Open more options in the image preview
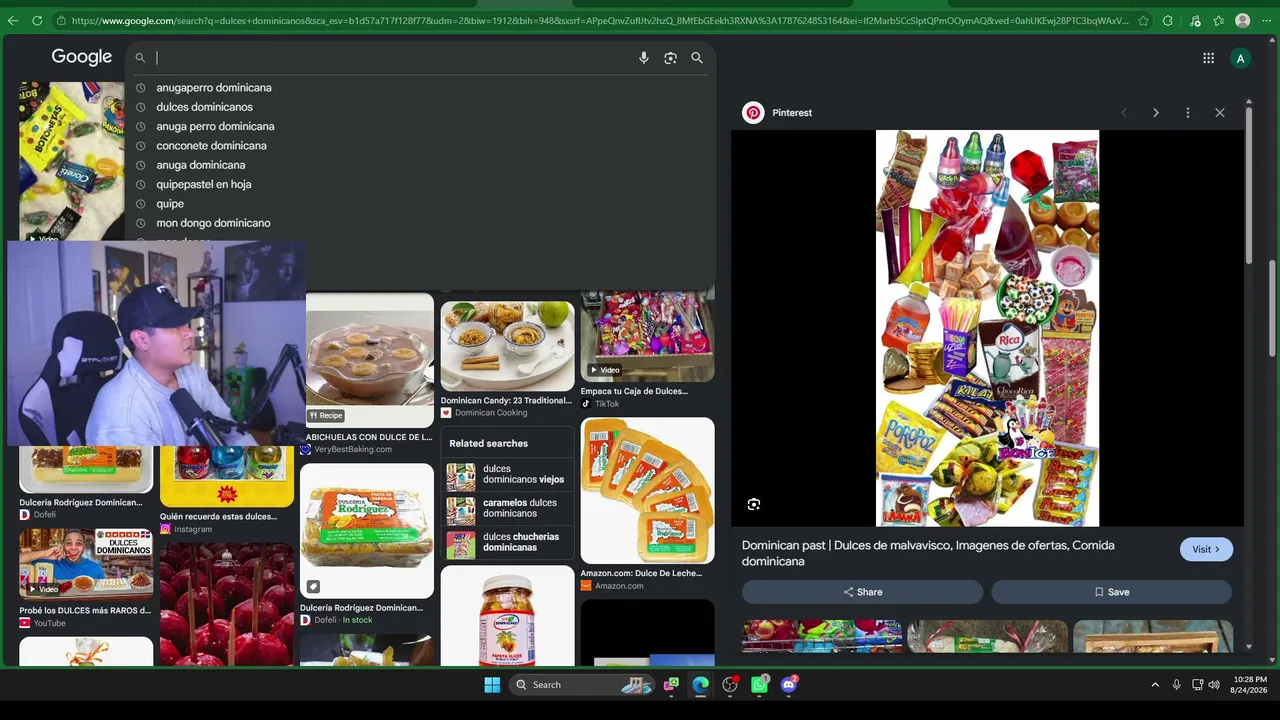The image size is (1280, 720). coord(1188,113)
